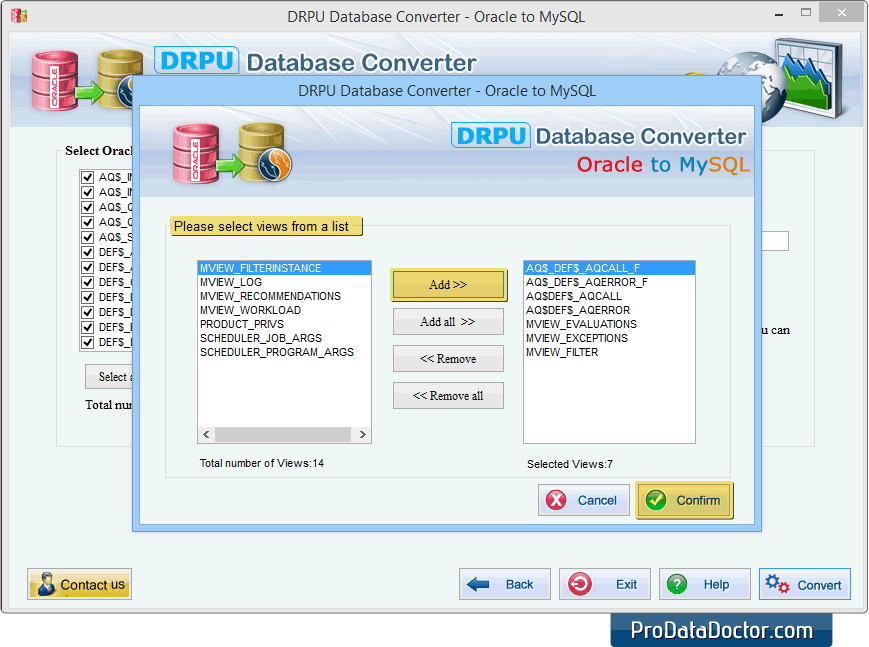869x647 pixels.
Task: Minimize the main Database Converter window
Action: [x=779, y=13]
